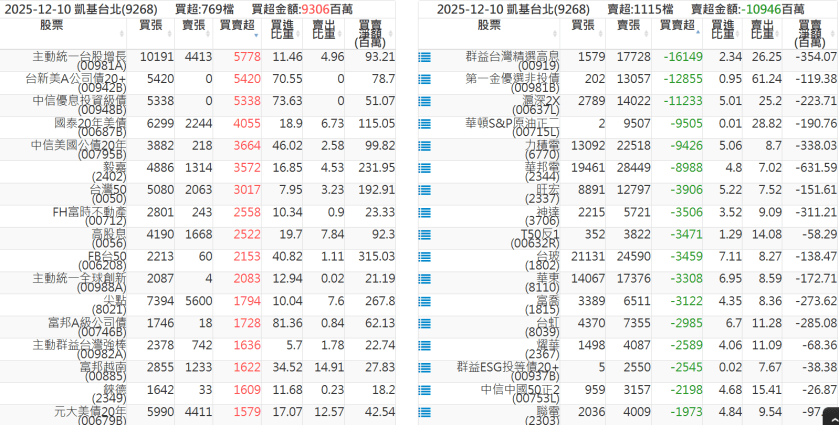Click the list icon beside 第一金優選非投債 (00981B)
839x425 pixels.
point(424,79)
